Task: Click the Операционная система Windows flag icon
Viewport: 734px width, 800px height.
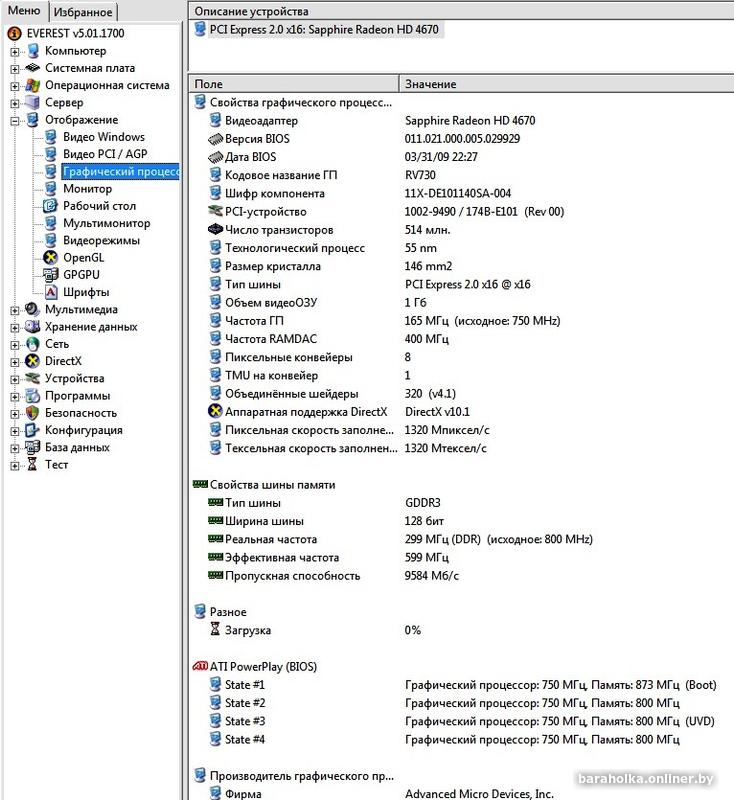Action: tap(33, 85)
